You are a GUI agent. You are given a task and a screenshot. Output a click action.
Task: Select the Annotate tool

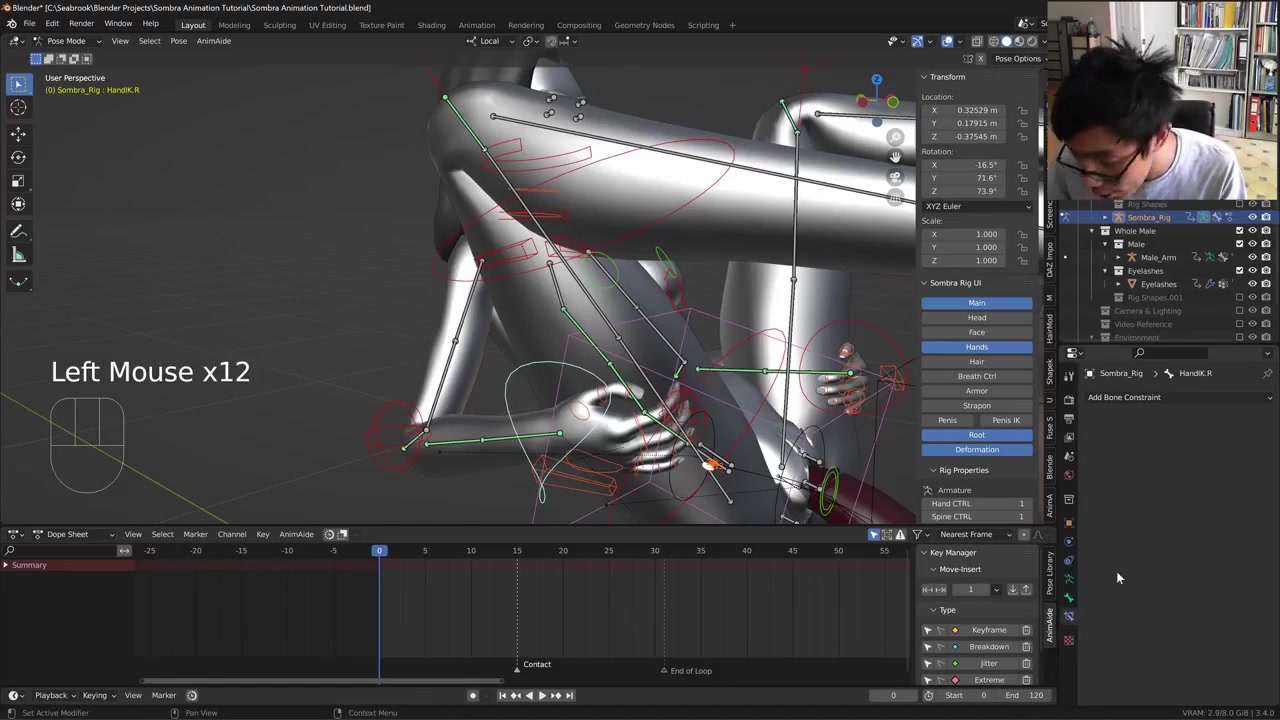(x=18, y=231)
